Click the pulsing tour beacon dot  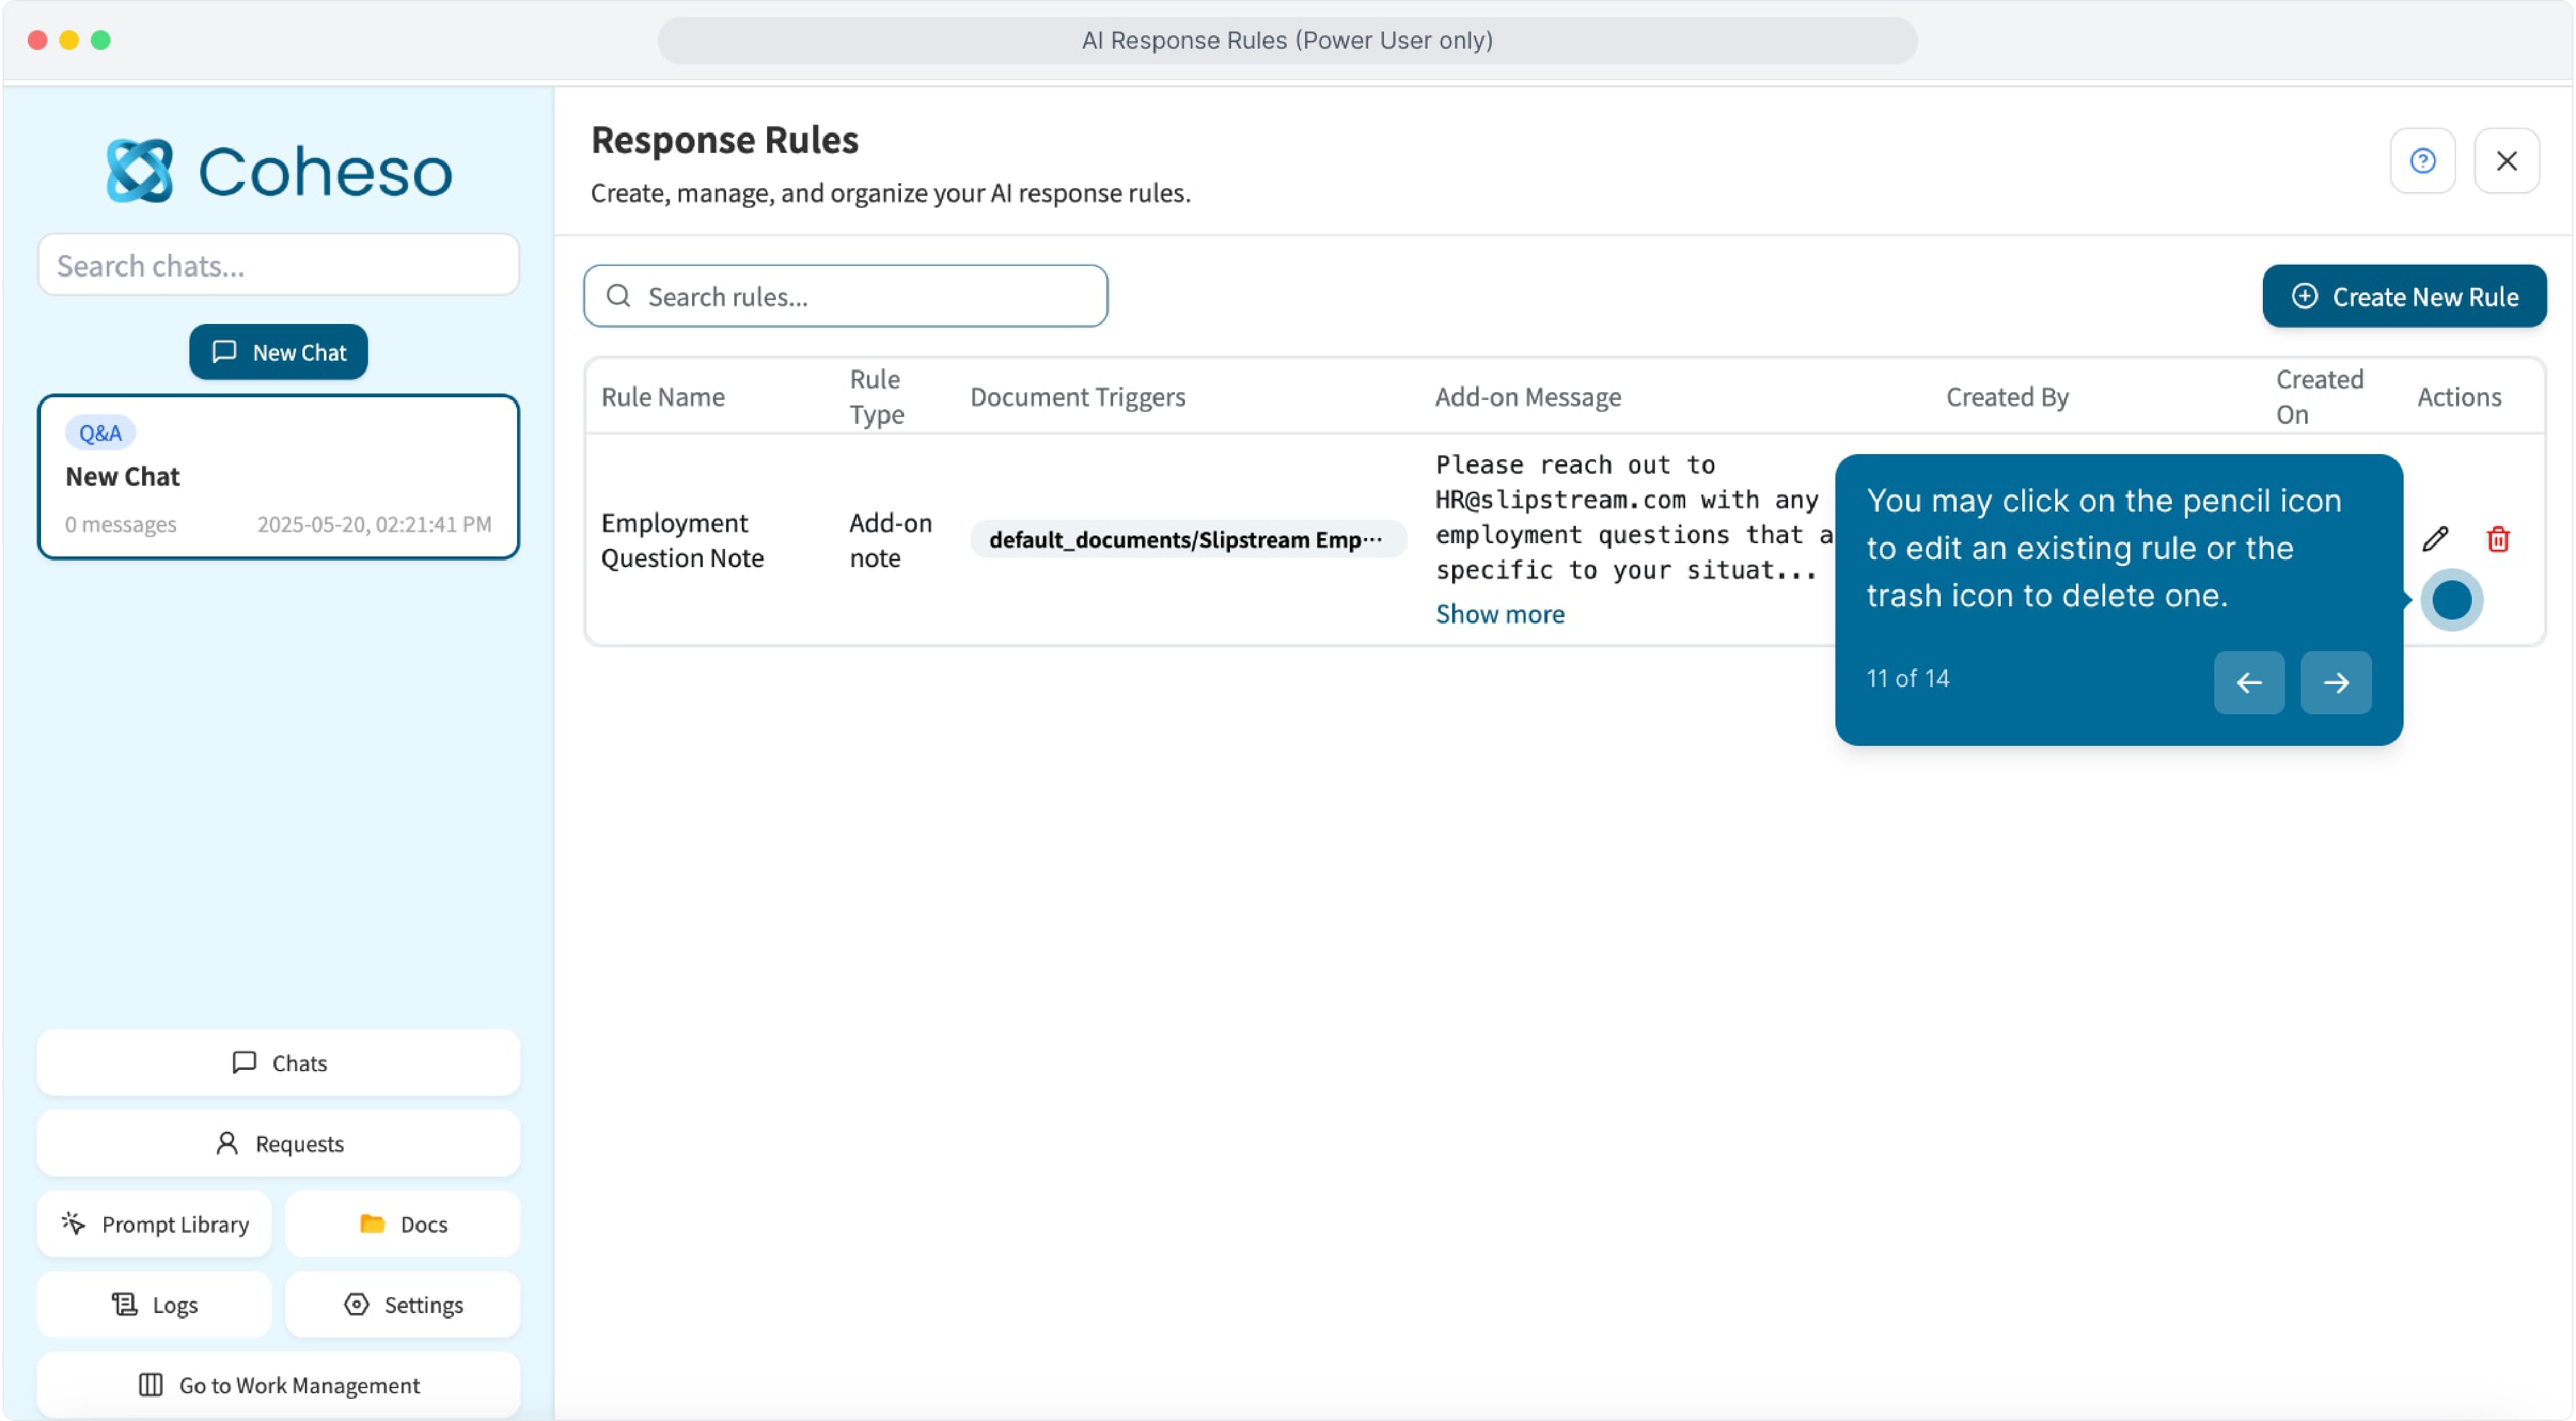2451,600
